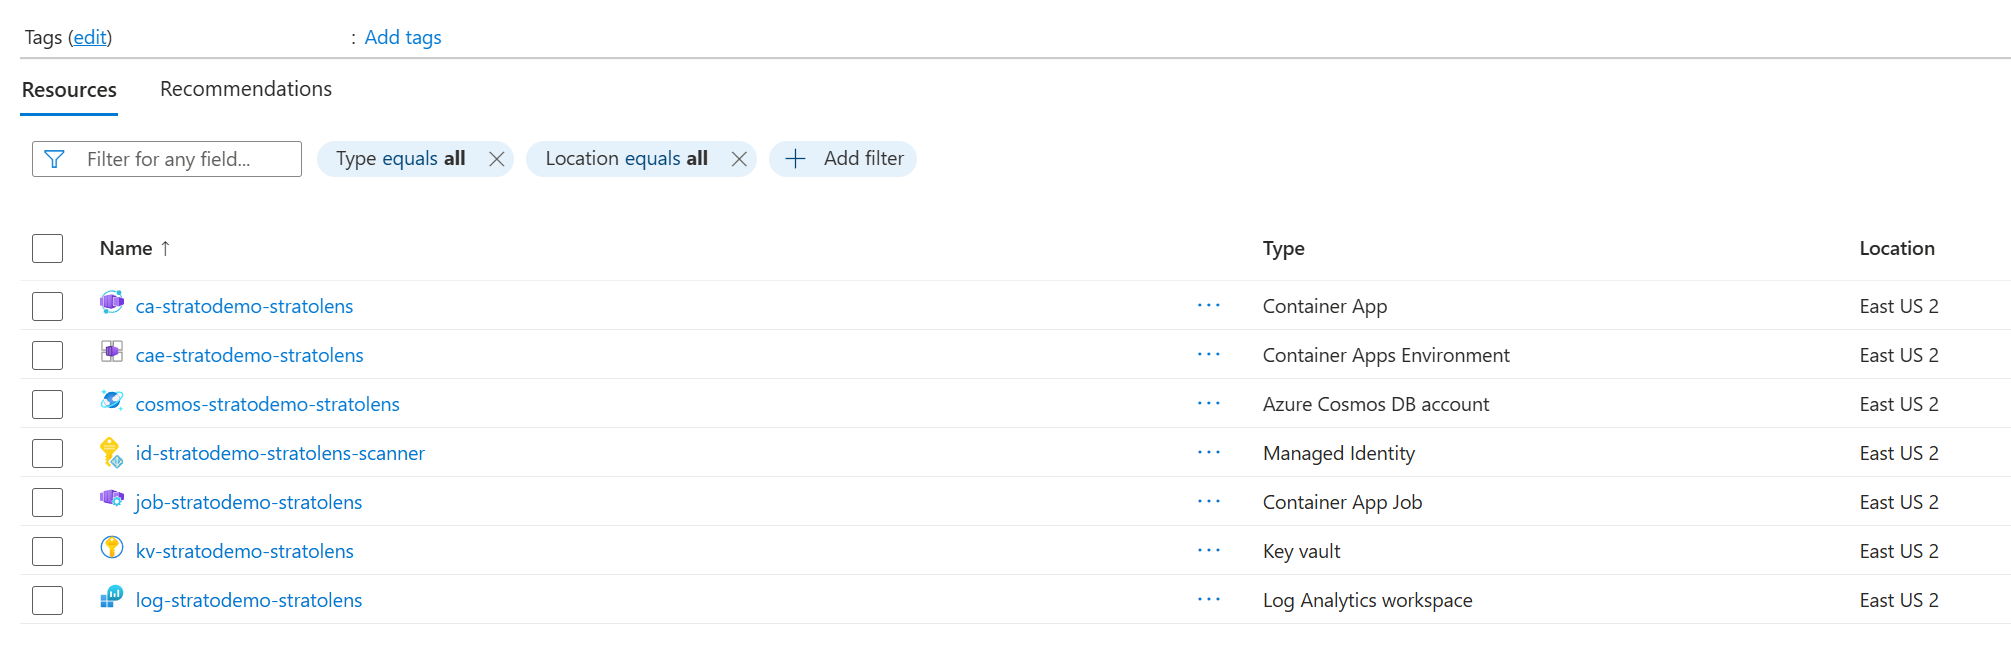Click the Key vault icon beside kv-stratodemo-stratolens
This screenshot has height=660, width=2011.
coord(112,547)
